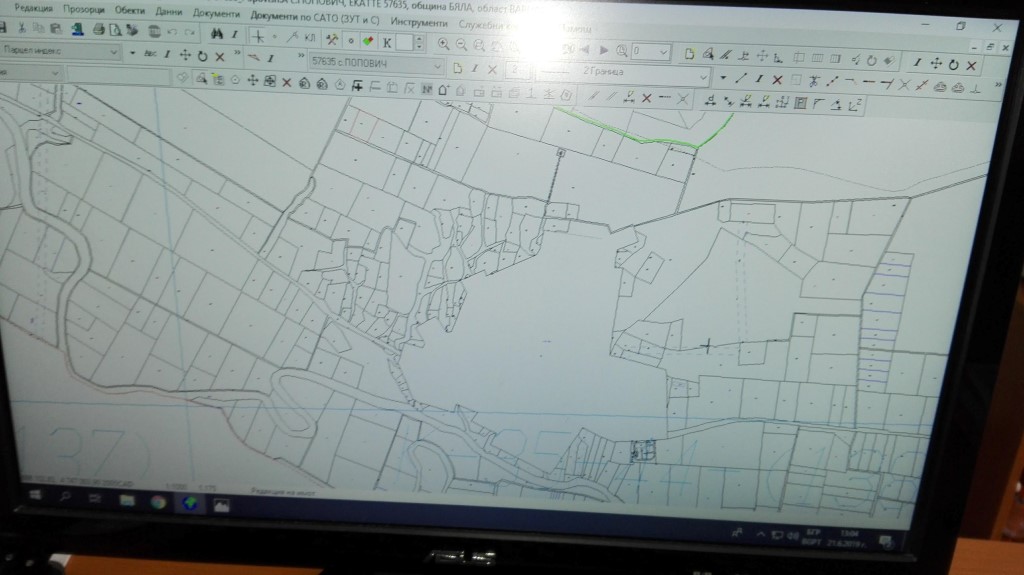Screen dimensions: 1024x575
Task: Click the stepper arrows next to K field
Action: pos(418,43)
